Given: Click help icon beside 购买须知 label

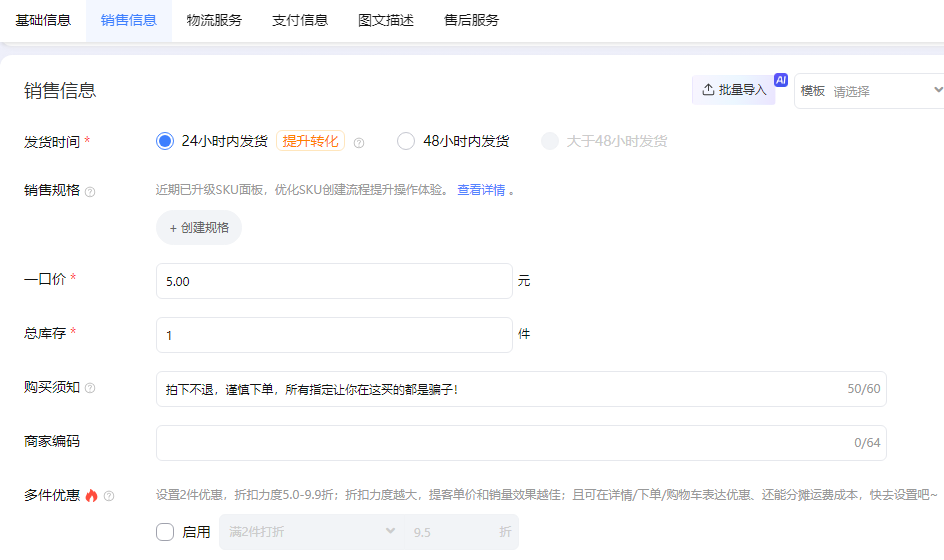Looking at the screenshot, I should click(90, 388).
